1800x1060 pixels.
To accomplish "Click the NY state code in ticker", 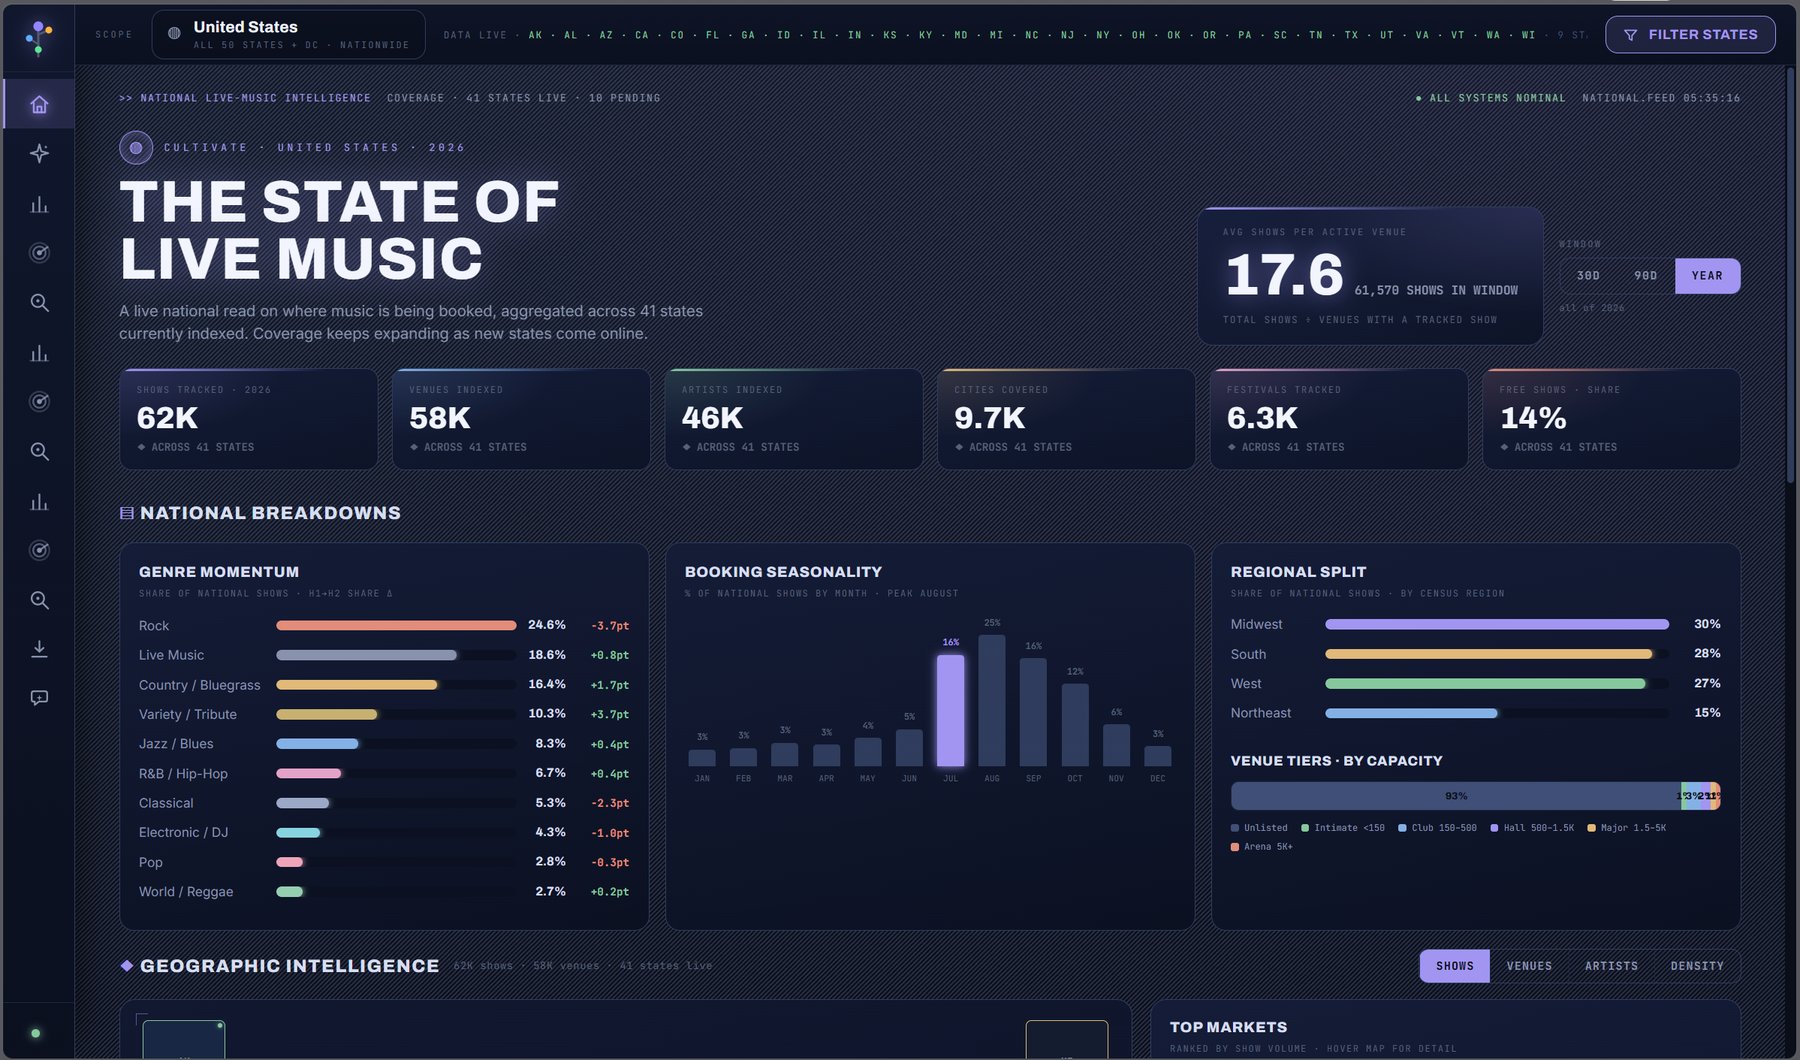I will pos(1102,35).
